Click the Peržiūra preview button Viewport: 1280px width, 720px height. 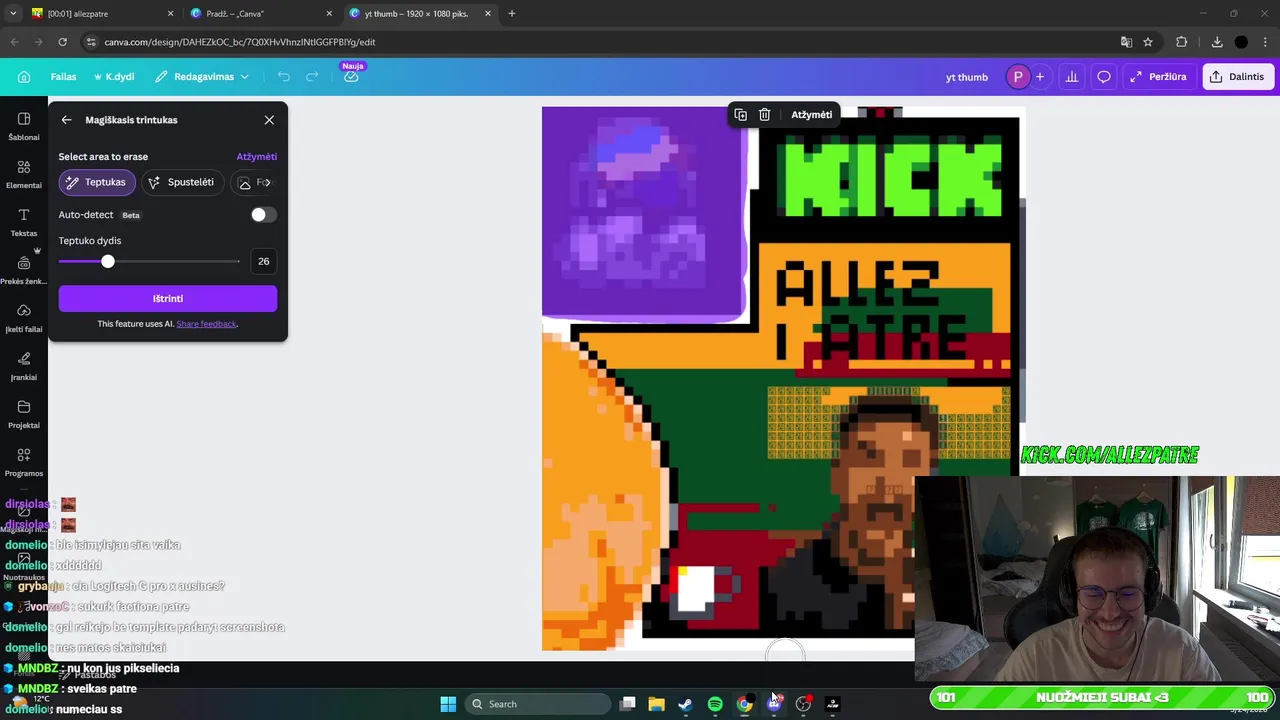pos(1158,77)
